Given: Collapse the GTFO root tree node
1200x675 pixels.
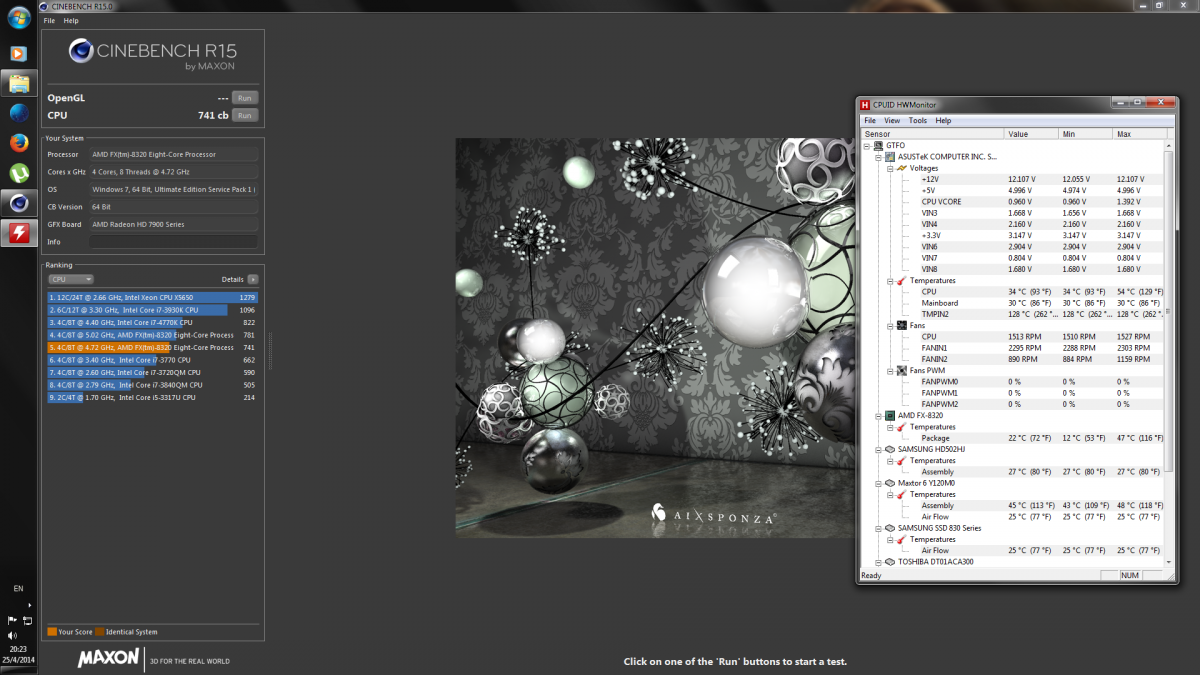Looking at the screenshot, I should click(x=868, y=145).
